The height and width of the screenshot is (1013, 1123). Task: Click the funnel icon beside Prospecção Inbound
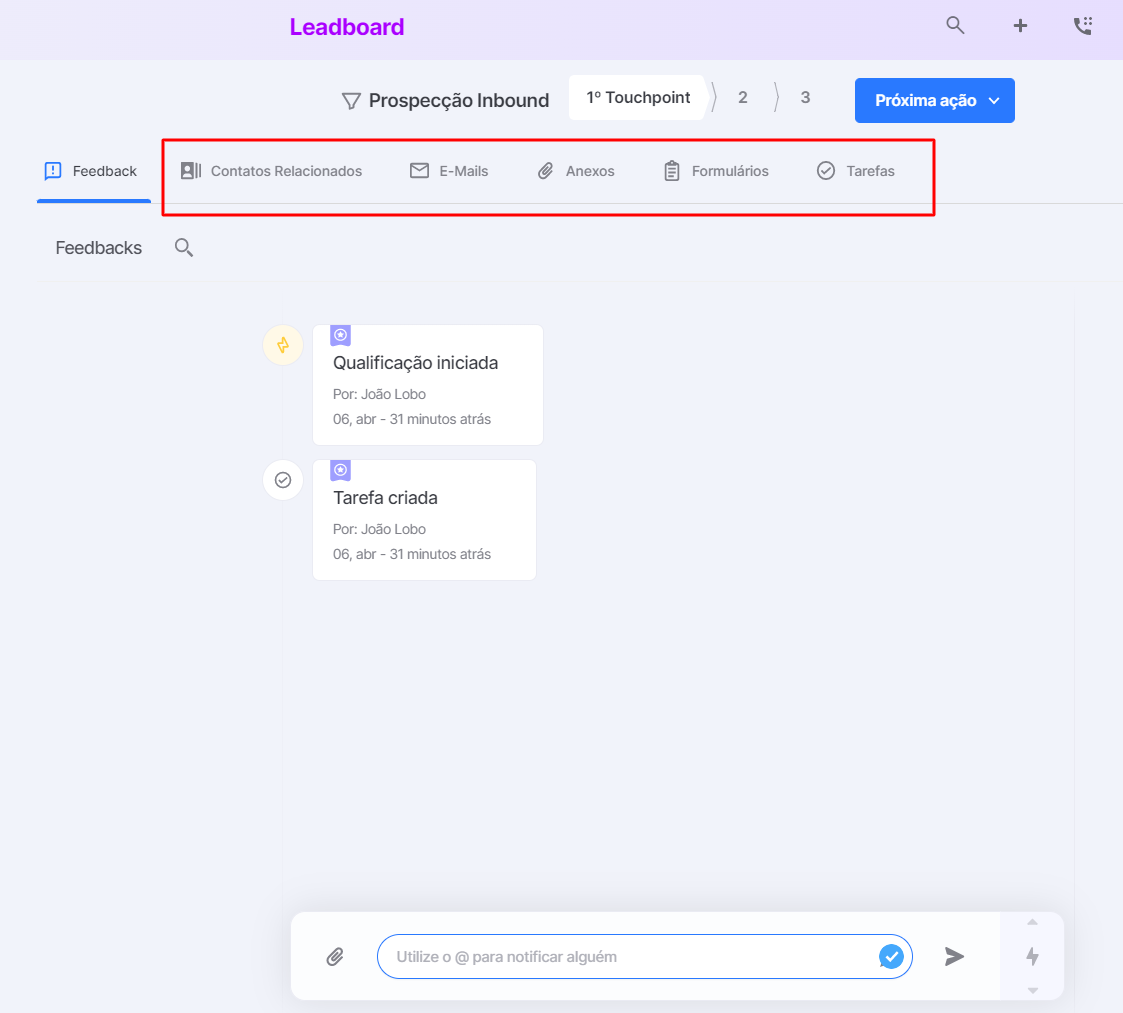pyautogui.click(x=351, y=101)
